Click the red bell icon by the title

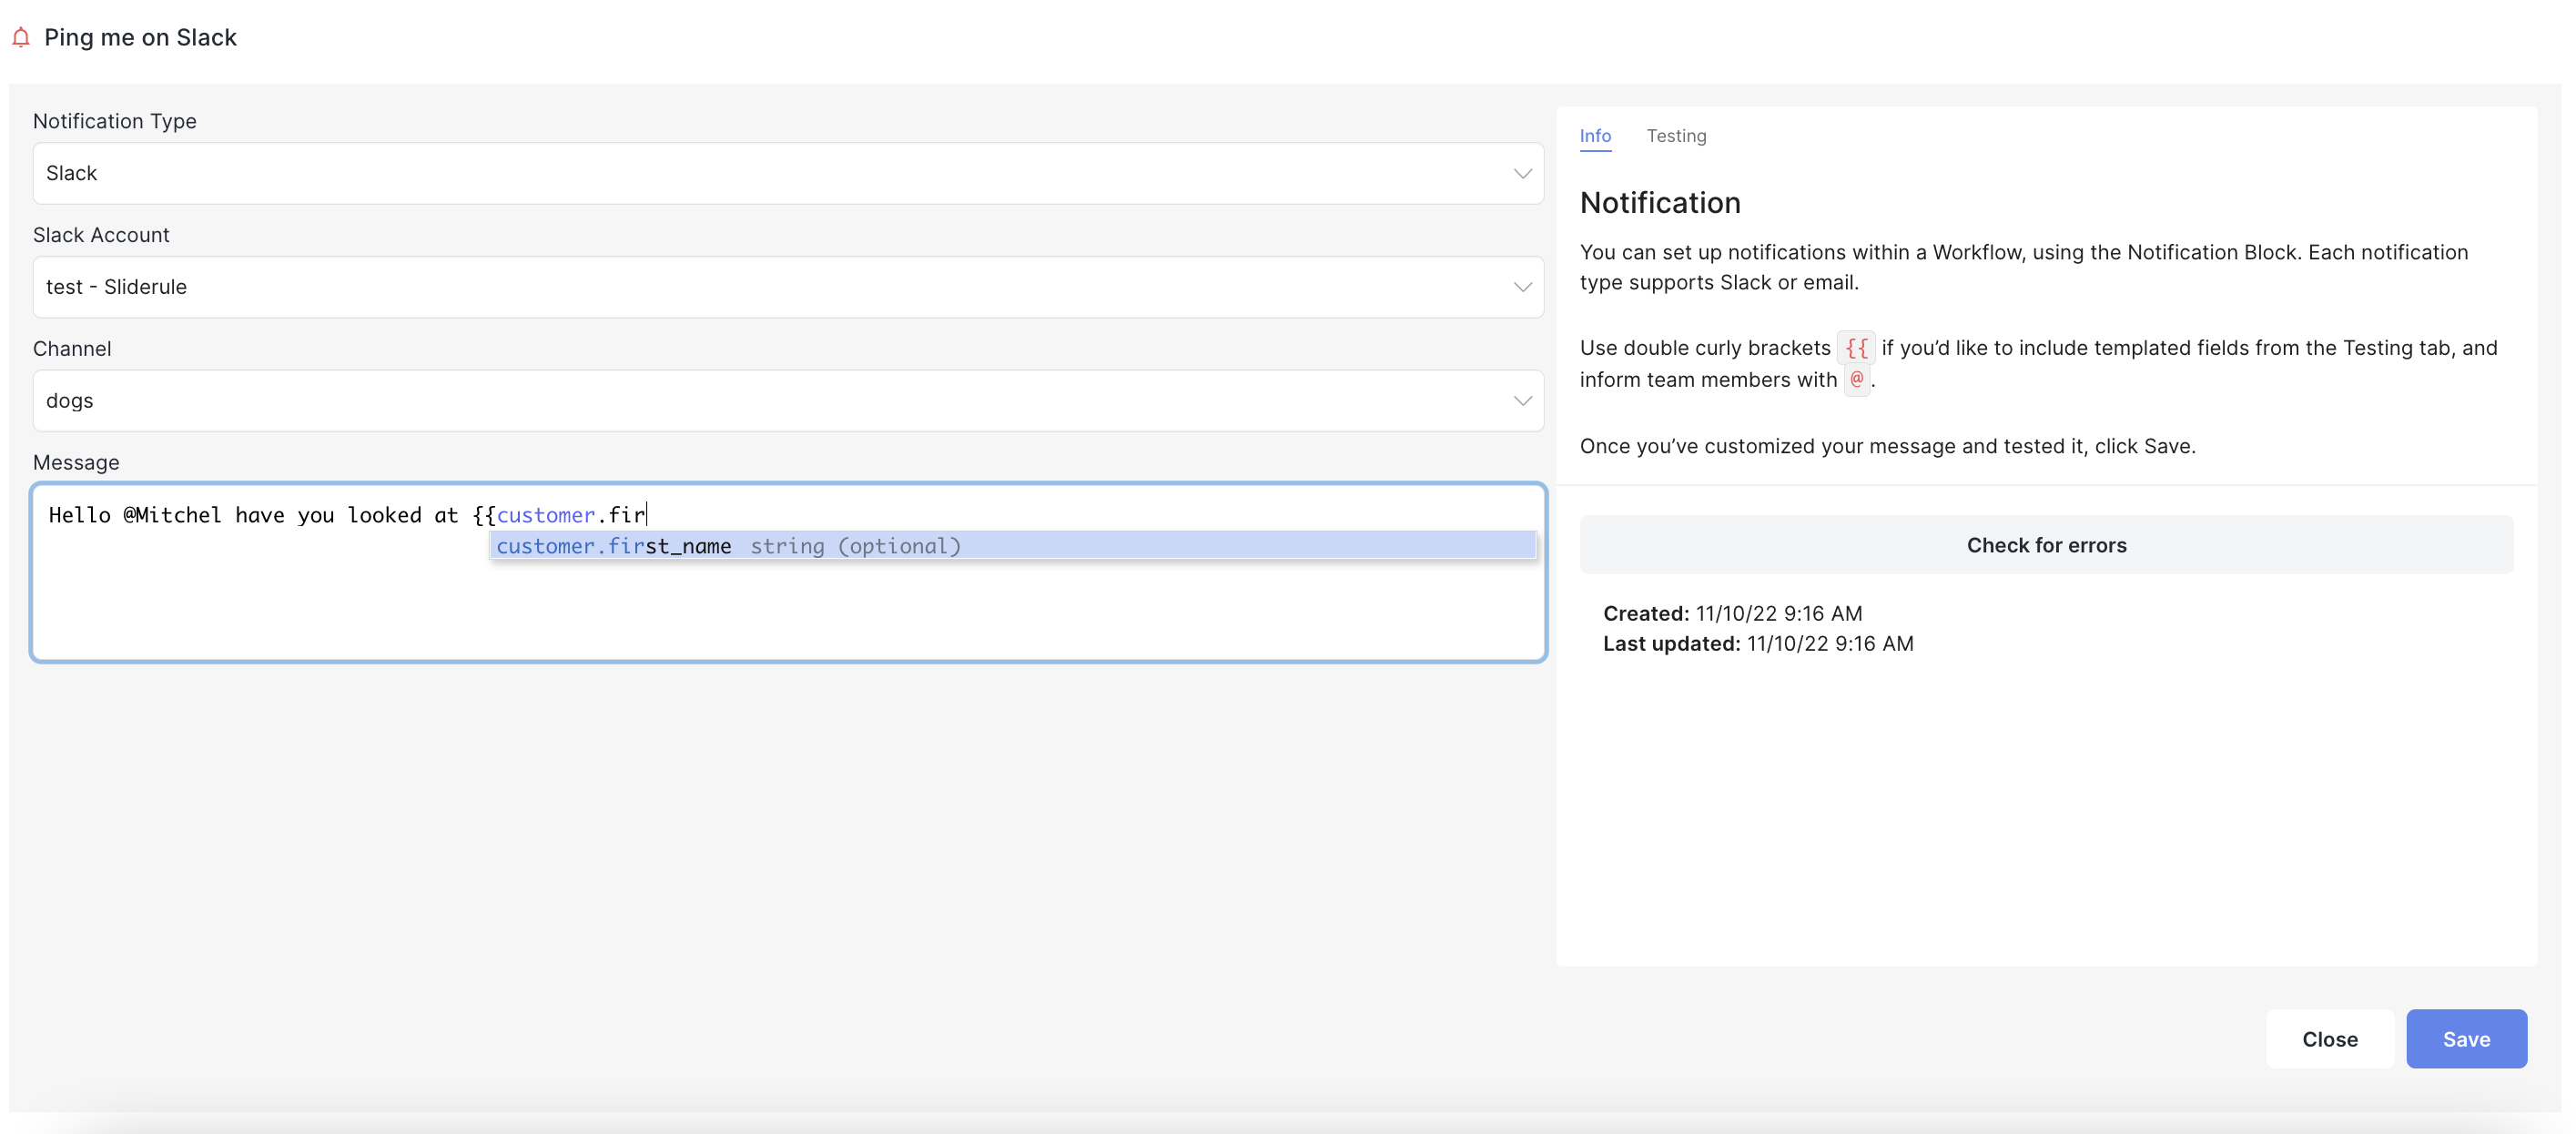pos(21,38)
